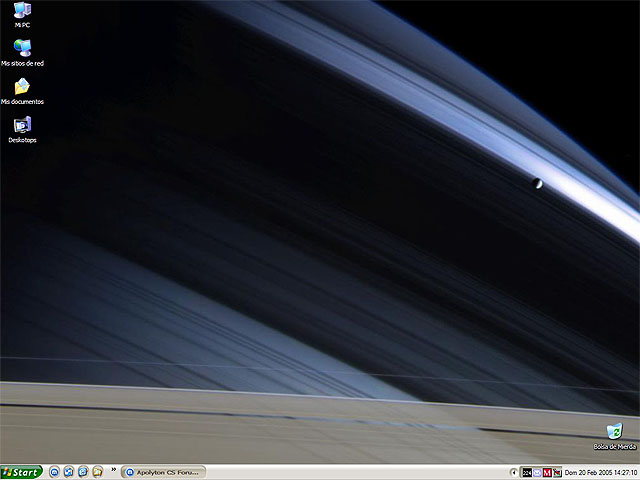Click the first quick launch icon

(x=55, y=472)
